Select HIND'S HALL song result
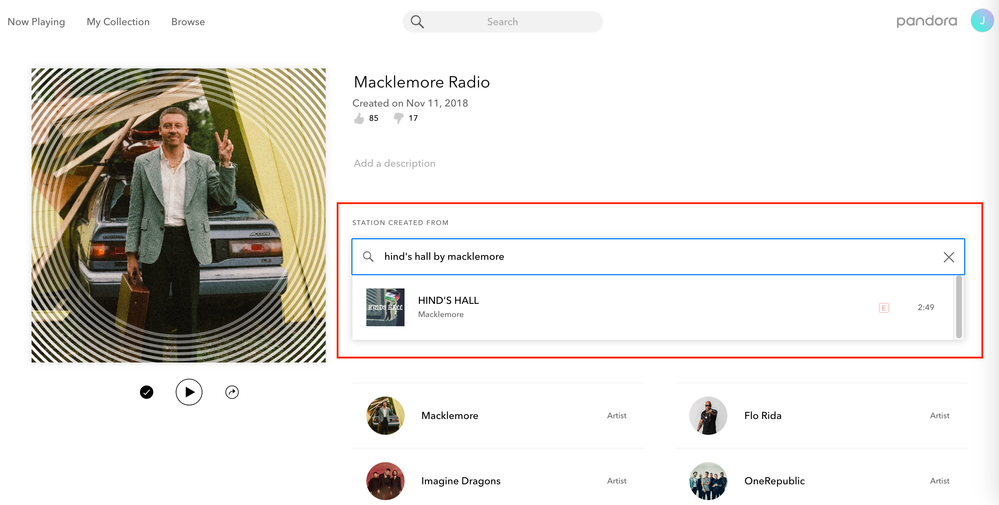 pyautogui.click(x=448, y=301)
